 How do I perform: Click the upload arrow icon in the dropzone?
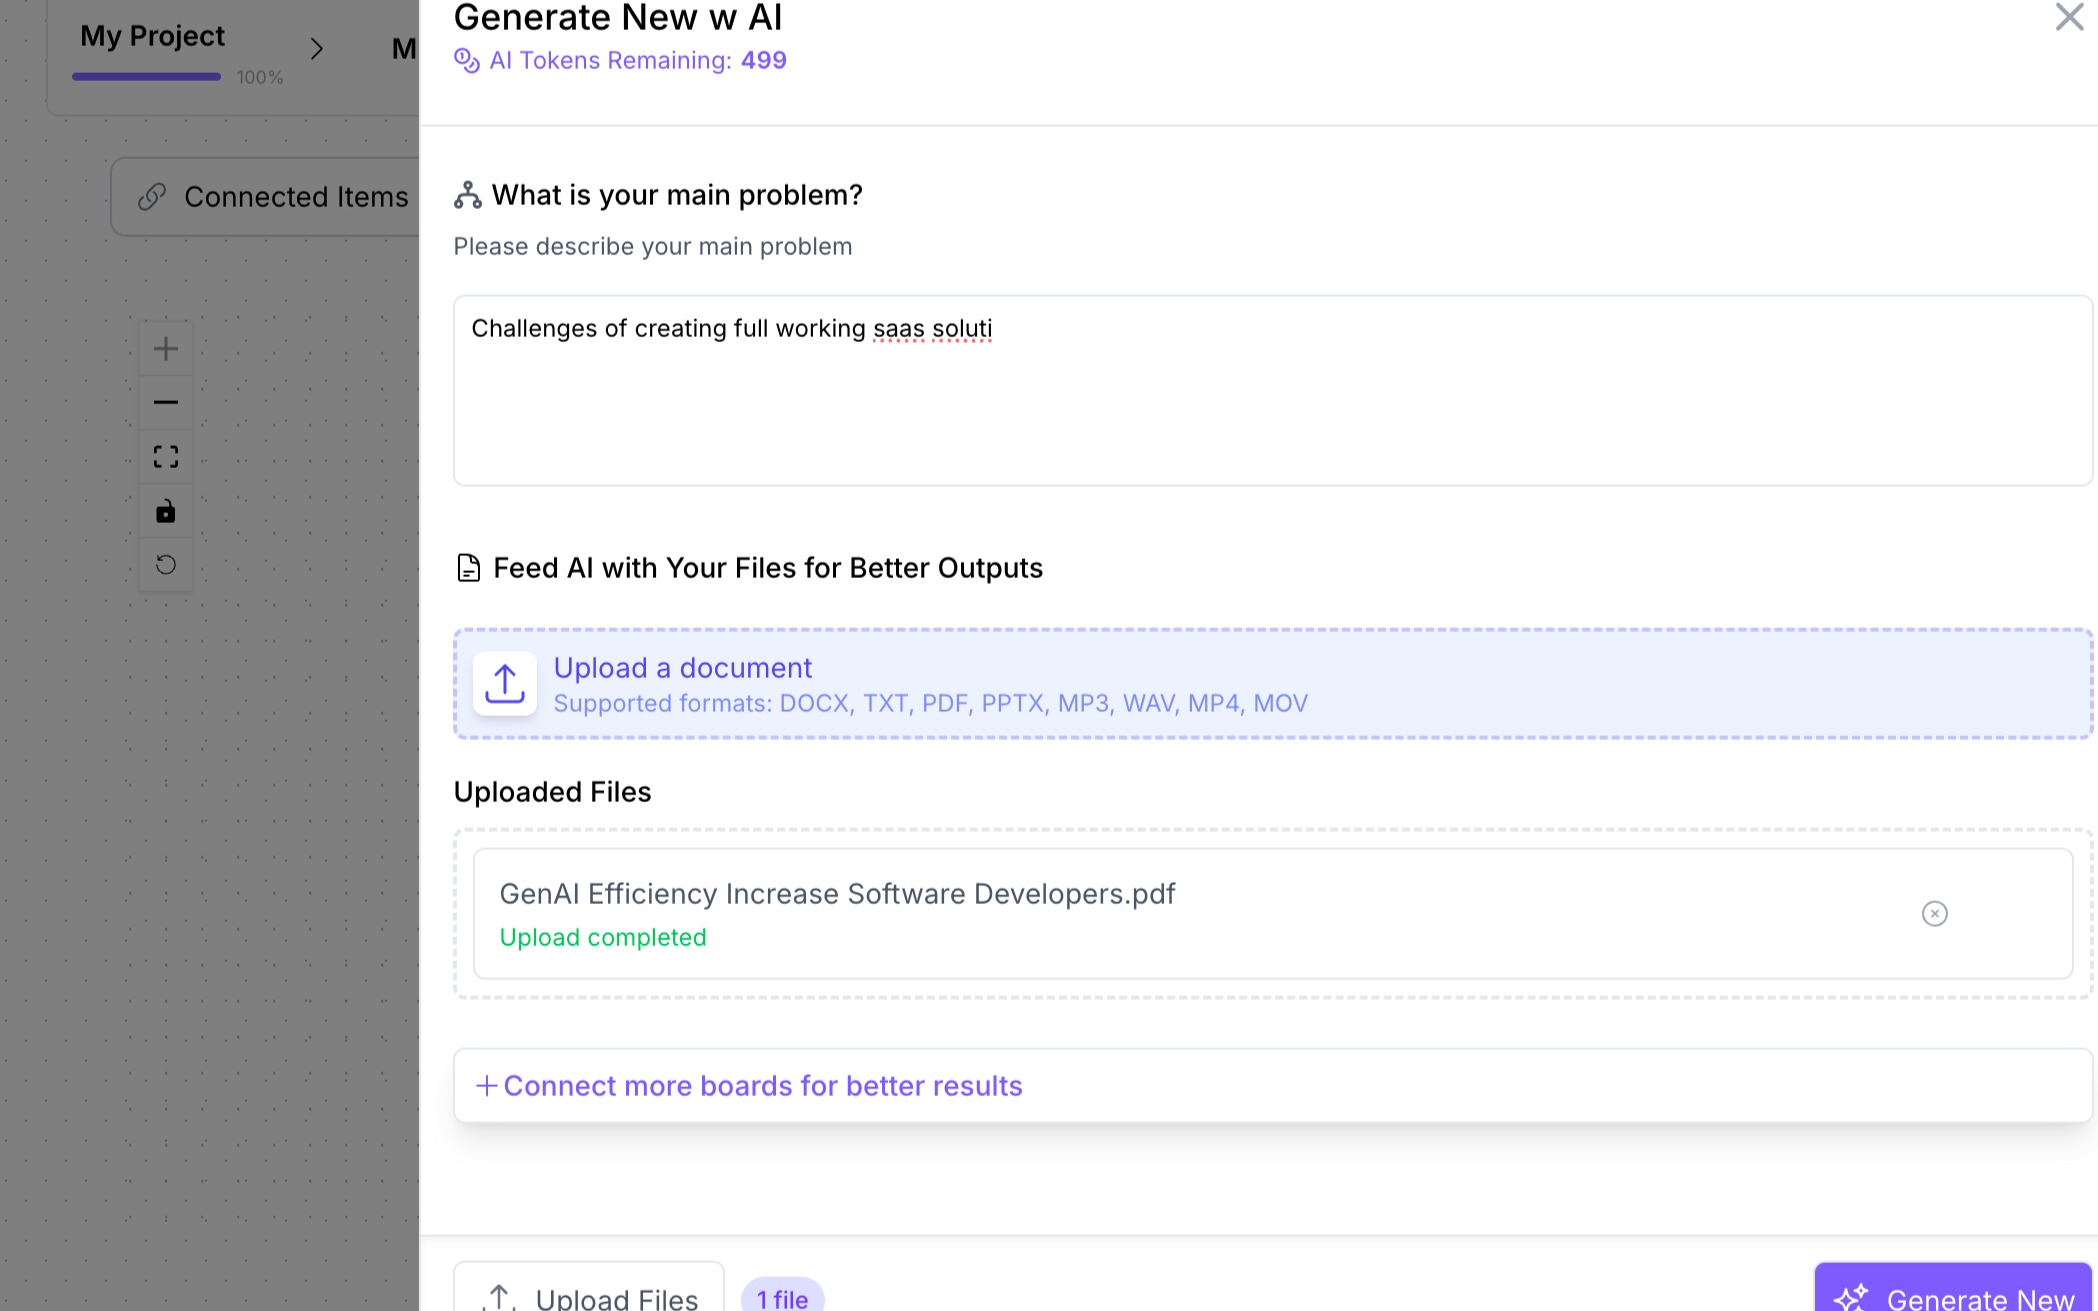click(x=505, y=684)
